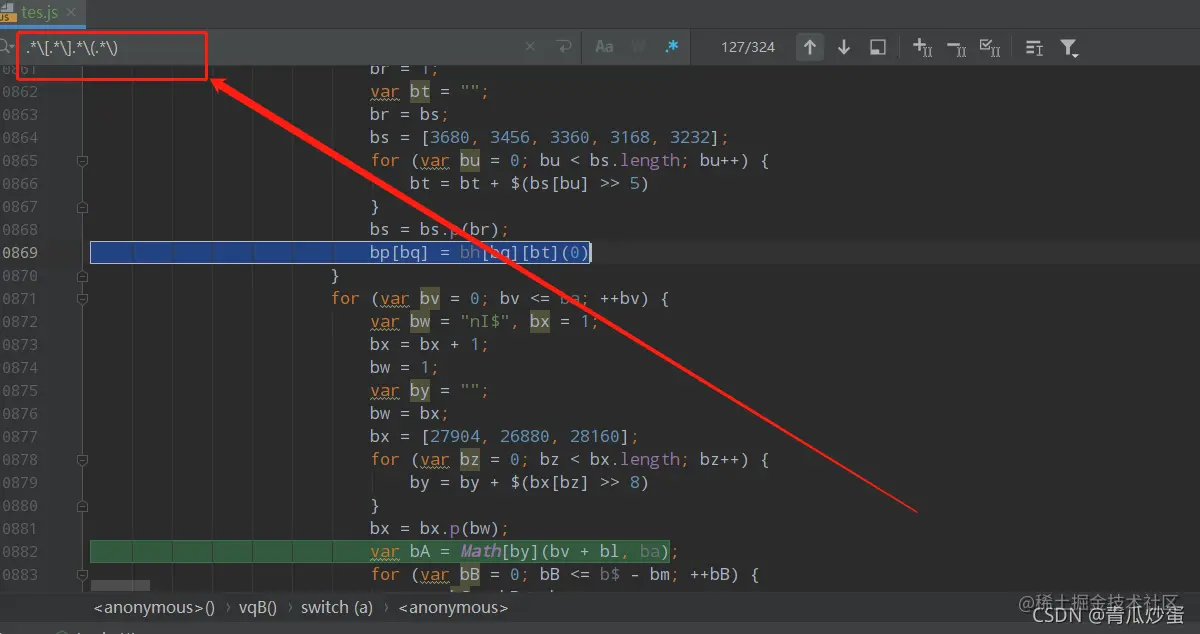
Task: Toggle multiline search mode icon
Action: [1034, 47]
